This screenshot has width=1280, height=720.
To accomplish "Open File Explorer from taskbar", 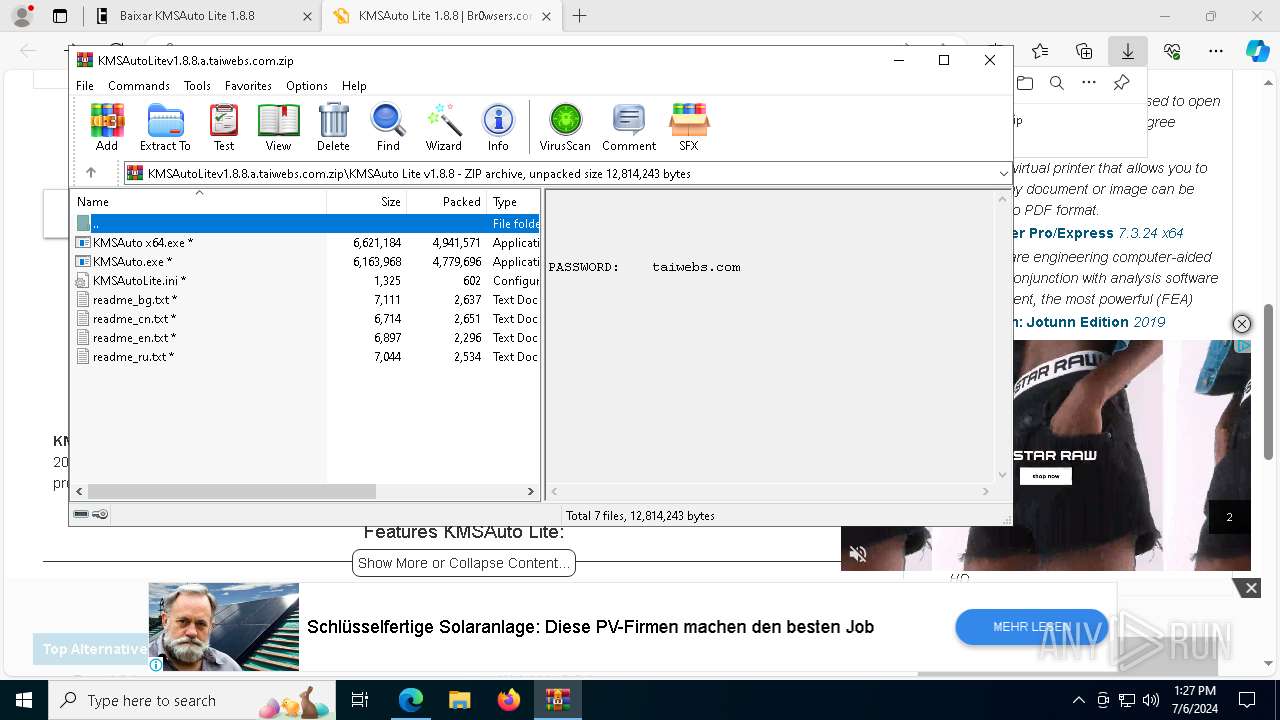I will pos(459,700).
